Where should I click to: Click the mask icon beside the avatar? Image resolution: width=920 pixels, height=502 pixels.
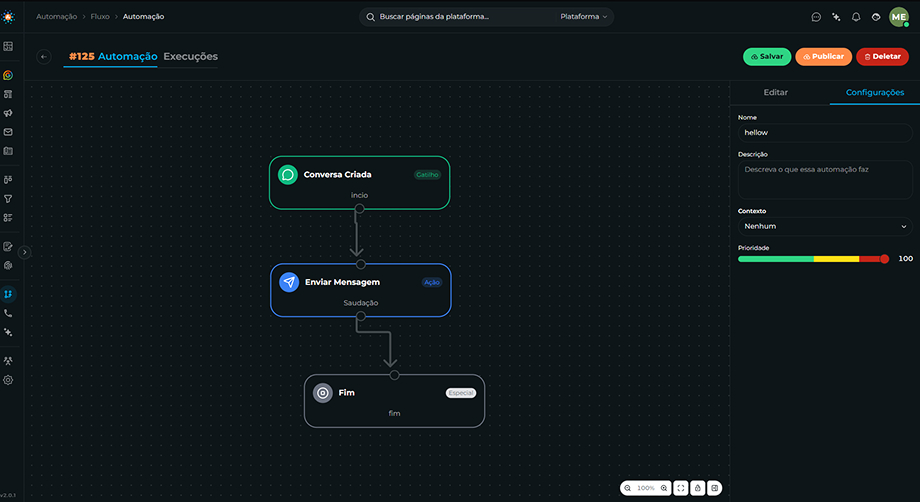876,17
